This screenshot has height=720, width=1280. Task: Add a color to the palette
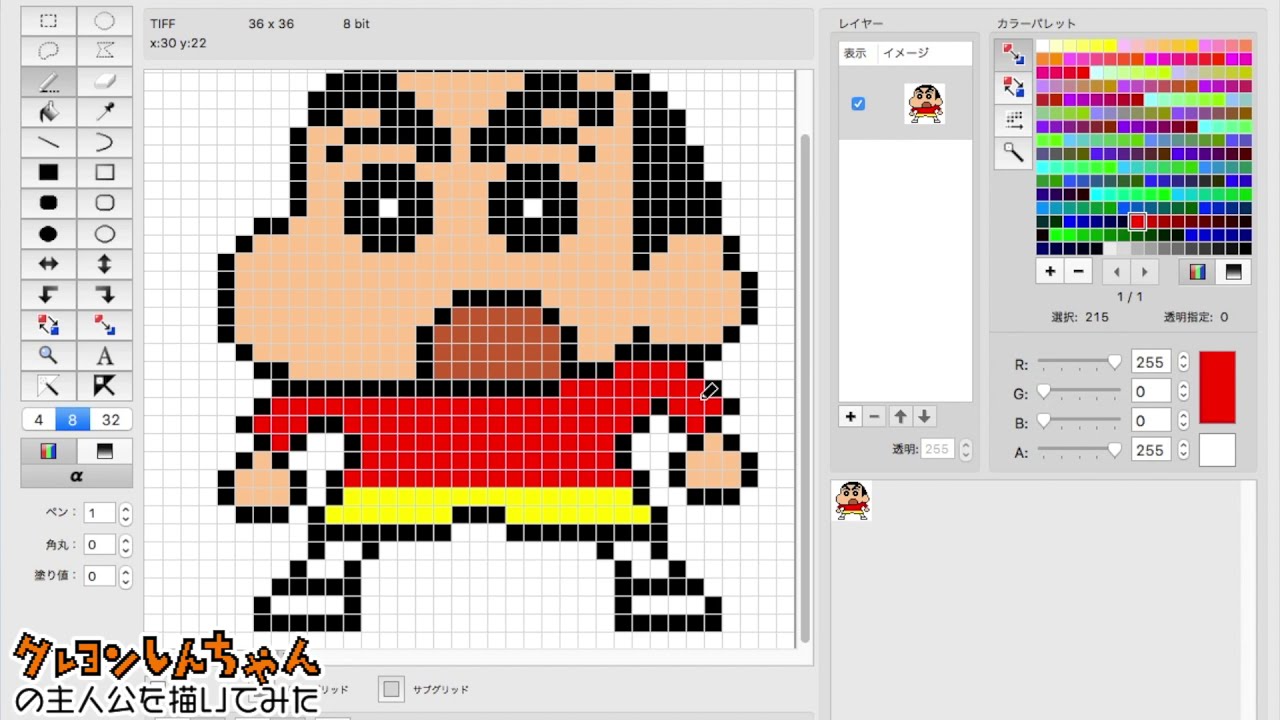1050,271
